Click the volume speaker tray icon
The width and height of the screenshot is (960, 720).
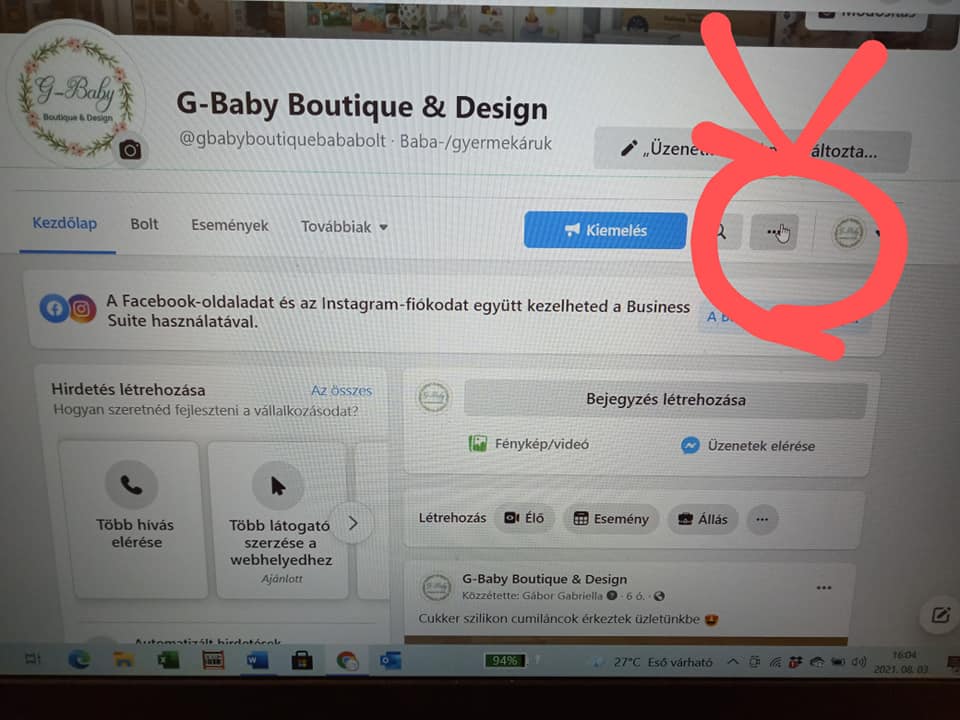tap(859, 662)
